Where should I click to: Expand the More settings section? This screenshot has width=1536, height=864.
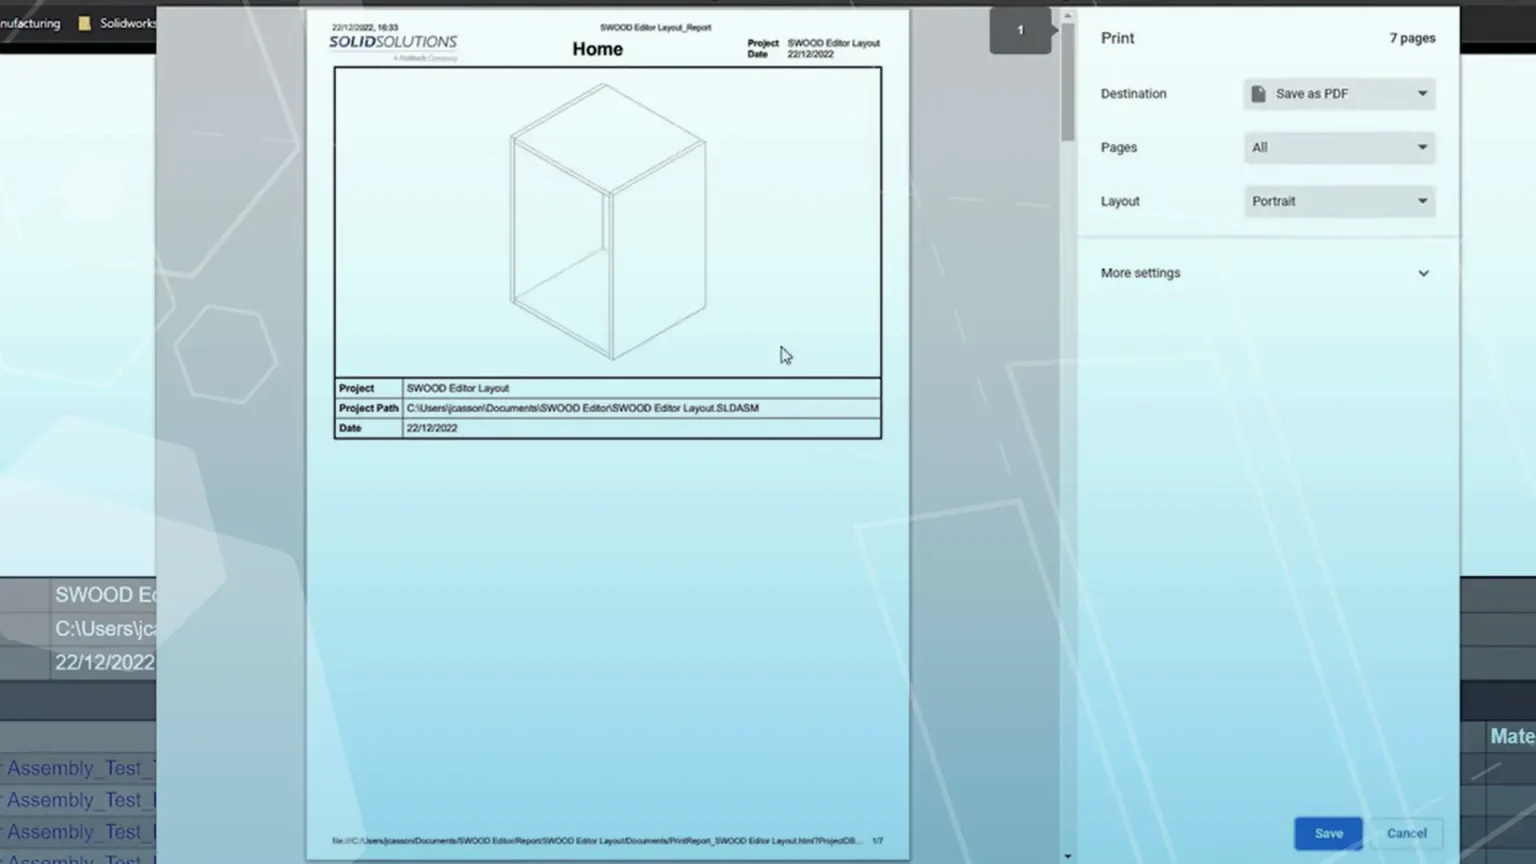pos(1265,272)
